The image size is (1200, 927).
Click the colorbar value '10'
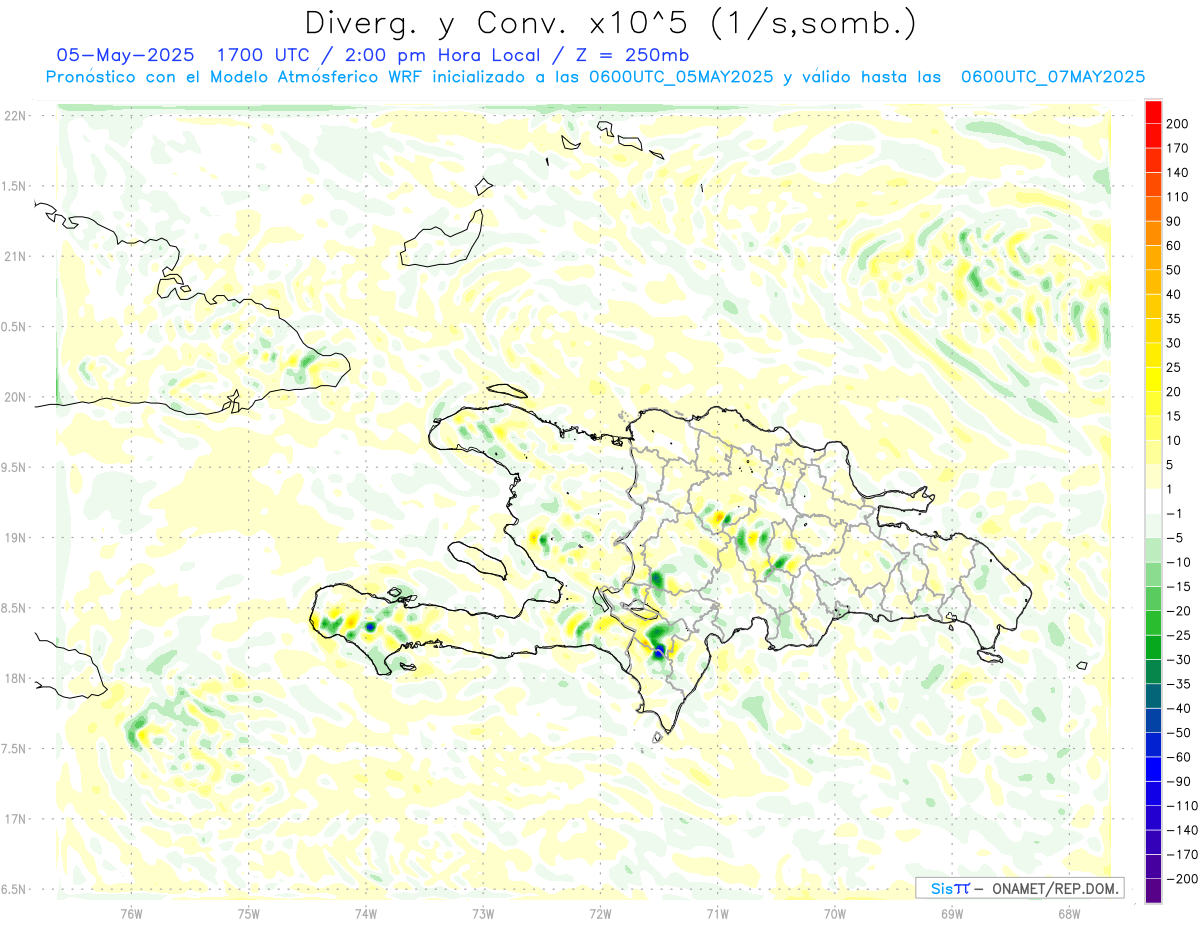pos(1174,441)
